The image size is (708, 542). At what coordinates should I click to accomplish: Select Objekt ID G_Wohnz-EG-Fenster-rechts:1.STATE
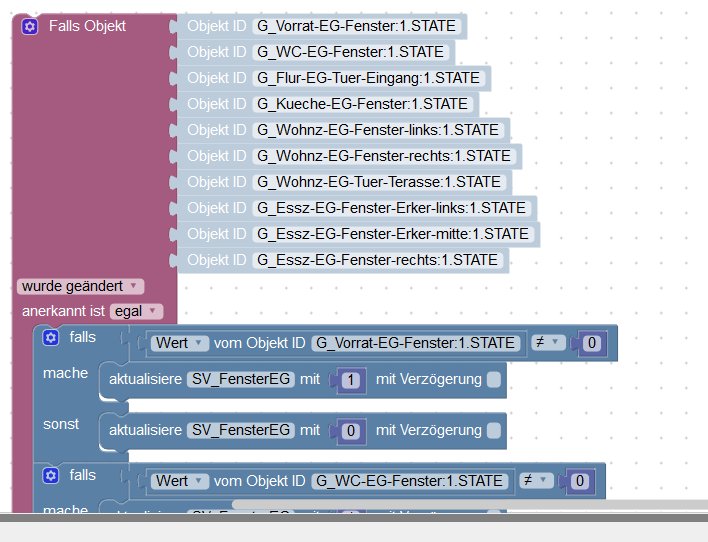tap(384, 156)
